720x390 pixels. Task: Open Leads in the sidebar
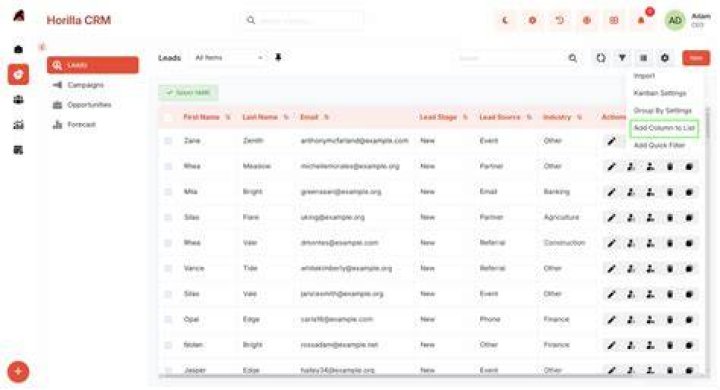[x=93, y=65]
